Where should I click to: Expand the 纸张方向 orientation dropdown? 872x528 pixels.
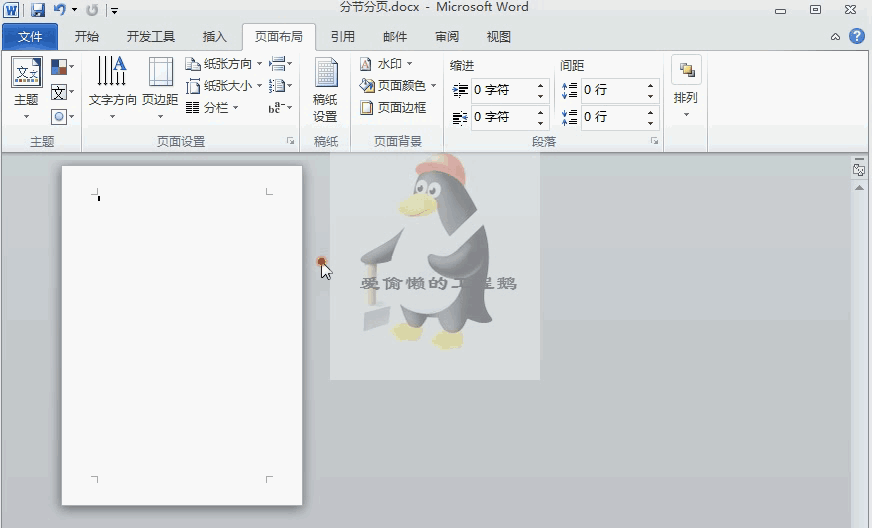tap(226, 64)
